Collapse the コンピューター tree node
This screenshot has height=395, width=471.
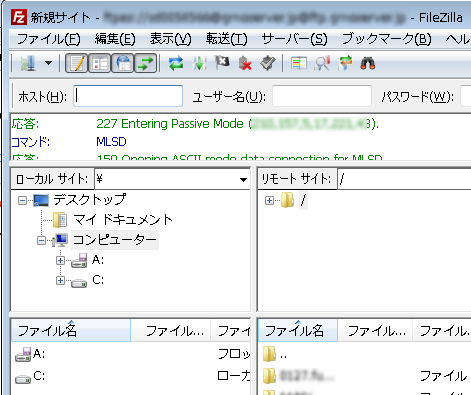(x=41, y=240)
